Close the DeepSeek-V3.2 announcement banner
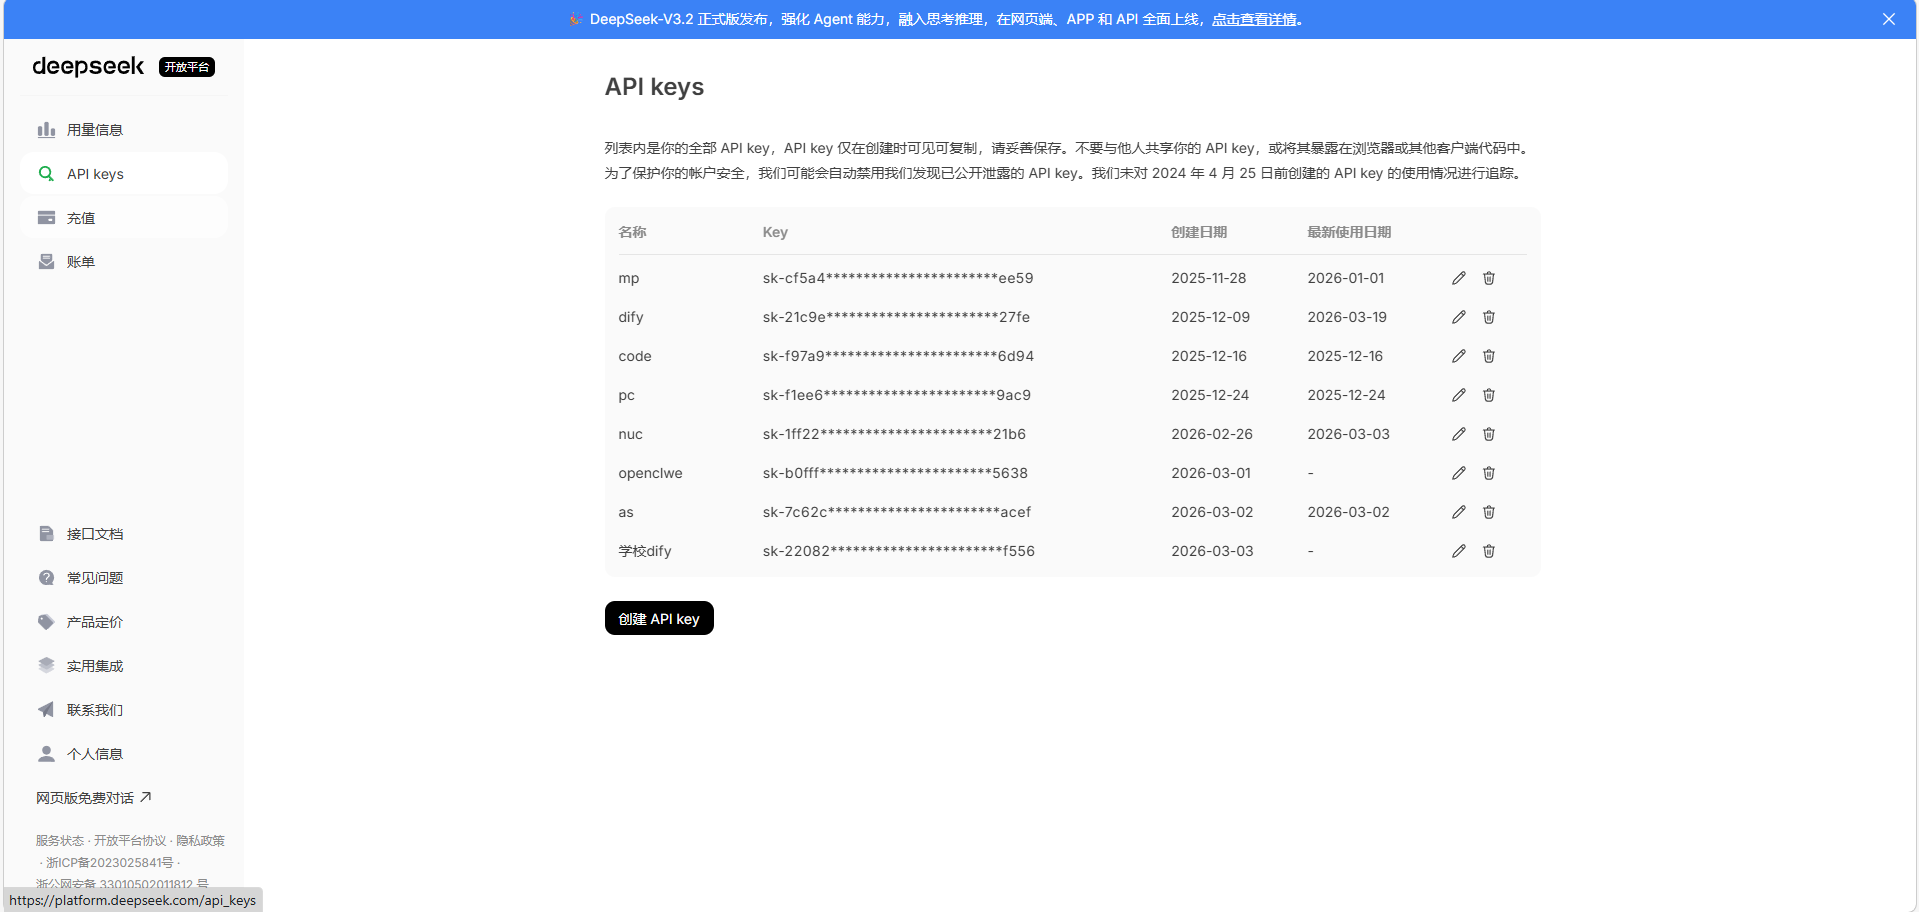The image size is (1919, 912). 1888,19
